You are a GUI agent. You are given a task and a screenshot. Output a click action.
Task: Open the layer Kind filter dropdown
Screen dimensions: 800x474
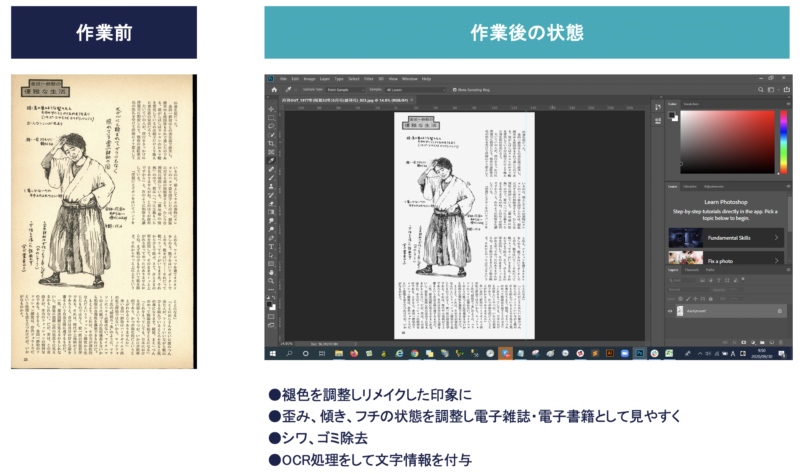[x=682, y=280]
